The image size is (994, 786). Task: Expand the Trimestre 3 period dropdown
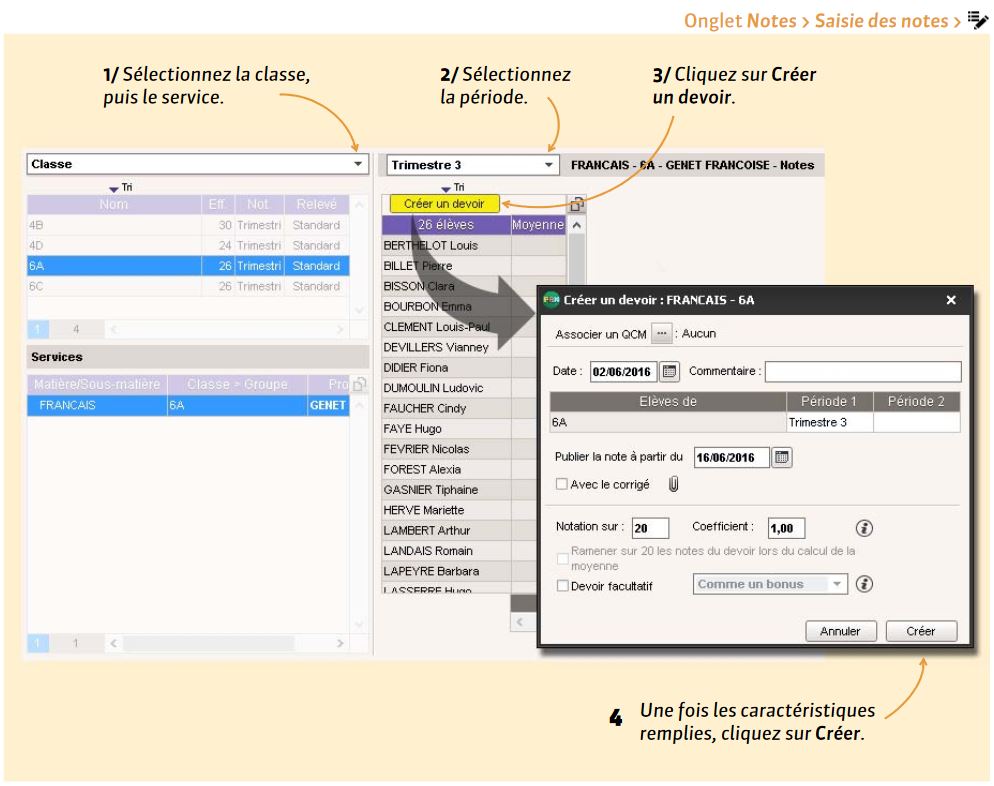click(548, 164)
